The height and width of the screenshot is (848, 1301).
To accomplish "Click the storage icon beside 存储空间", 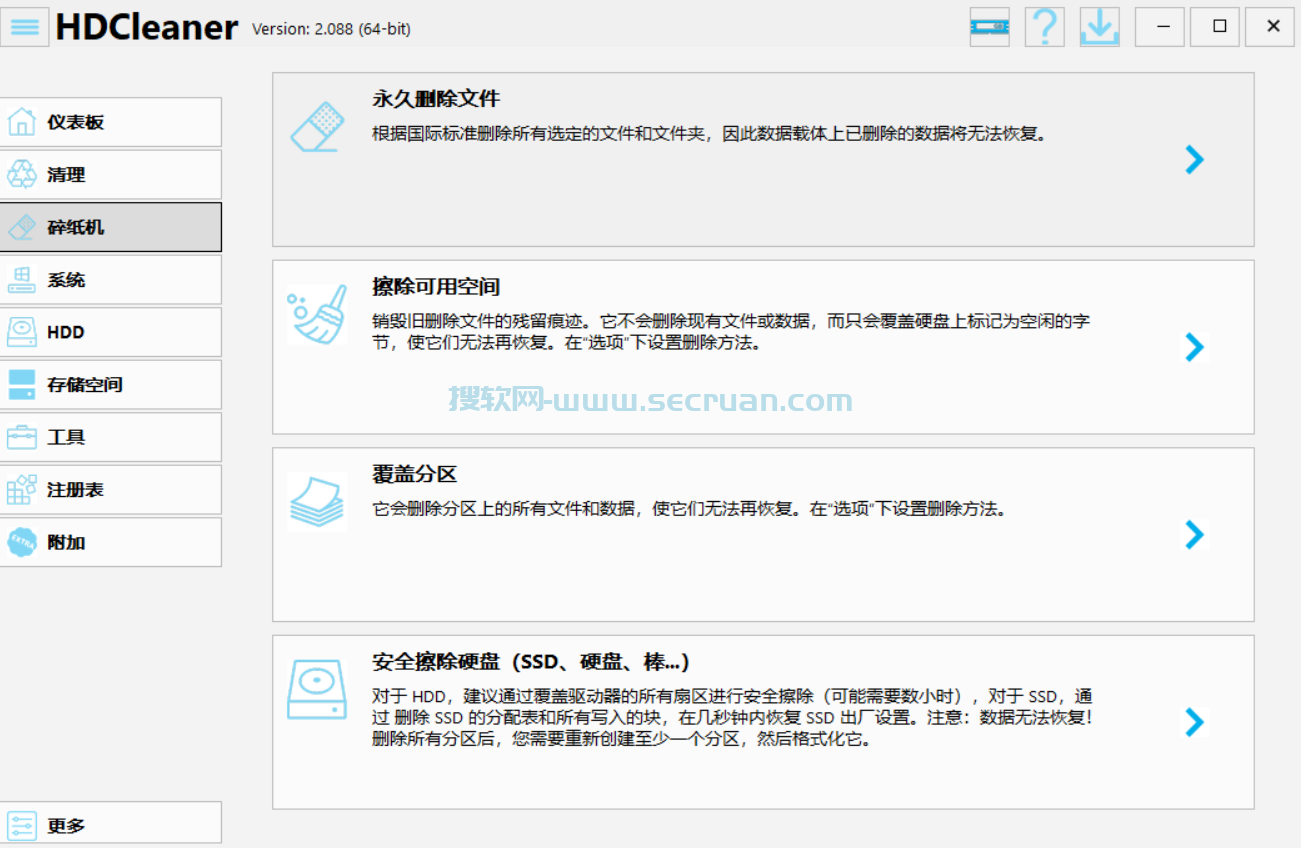I will point(22,385).
